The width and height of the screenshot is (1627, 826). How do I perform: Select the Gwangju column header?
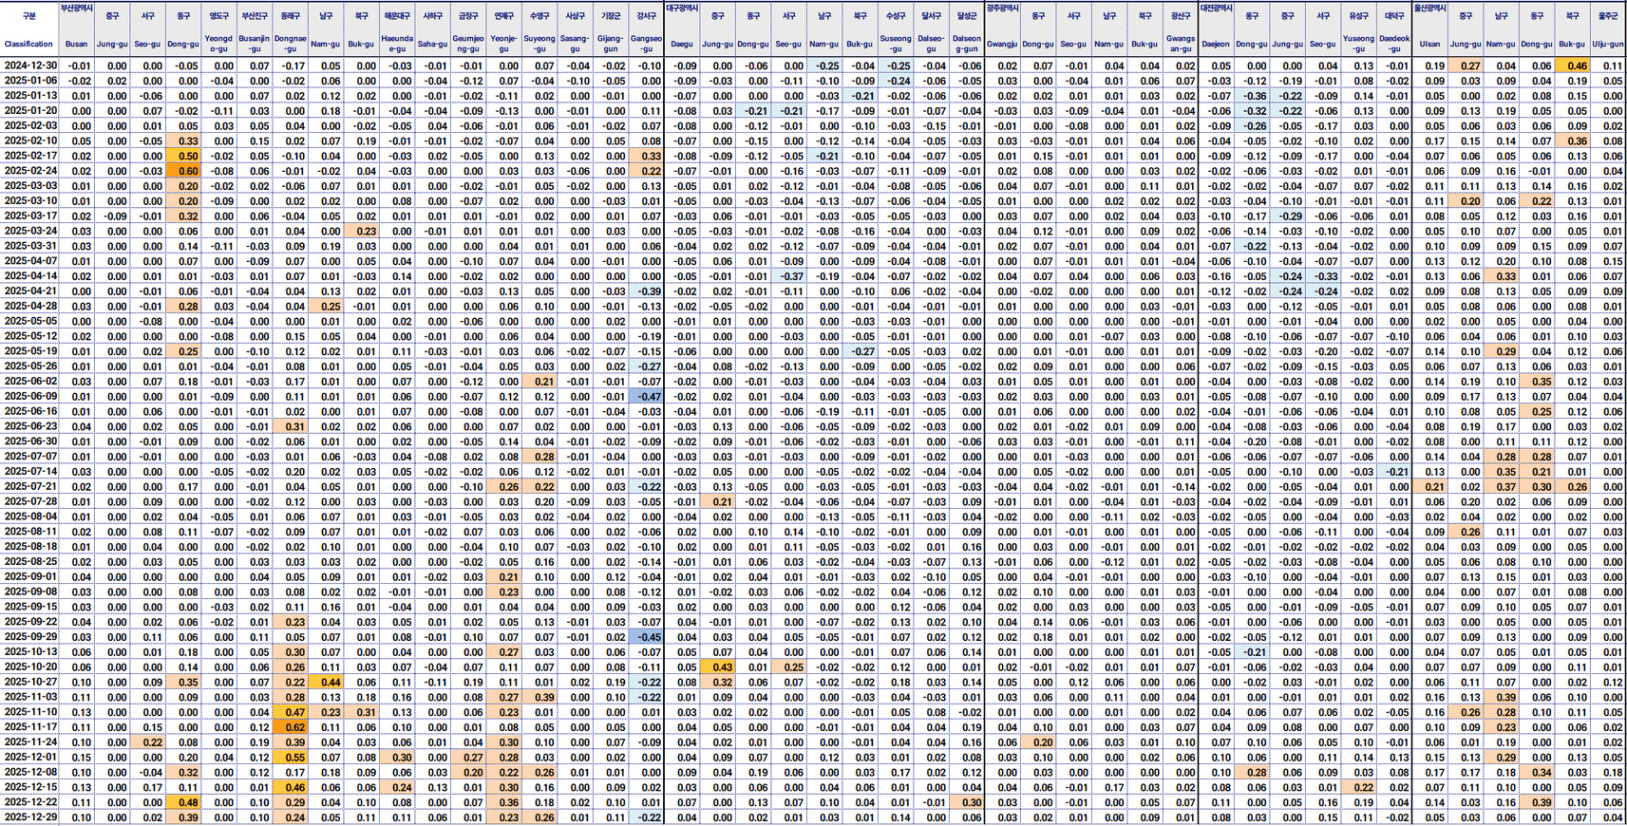[x=1002, y=44]
